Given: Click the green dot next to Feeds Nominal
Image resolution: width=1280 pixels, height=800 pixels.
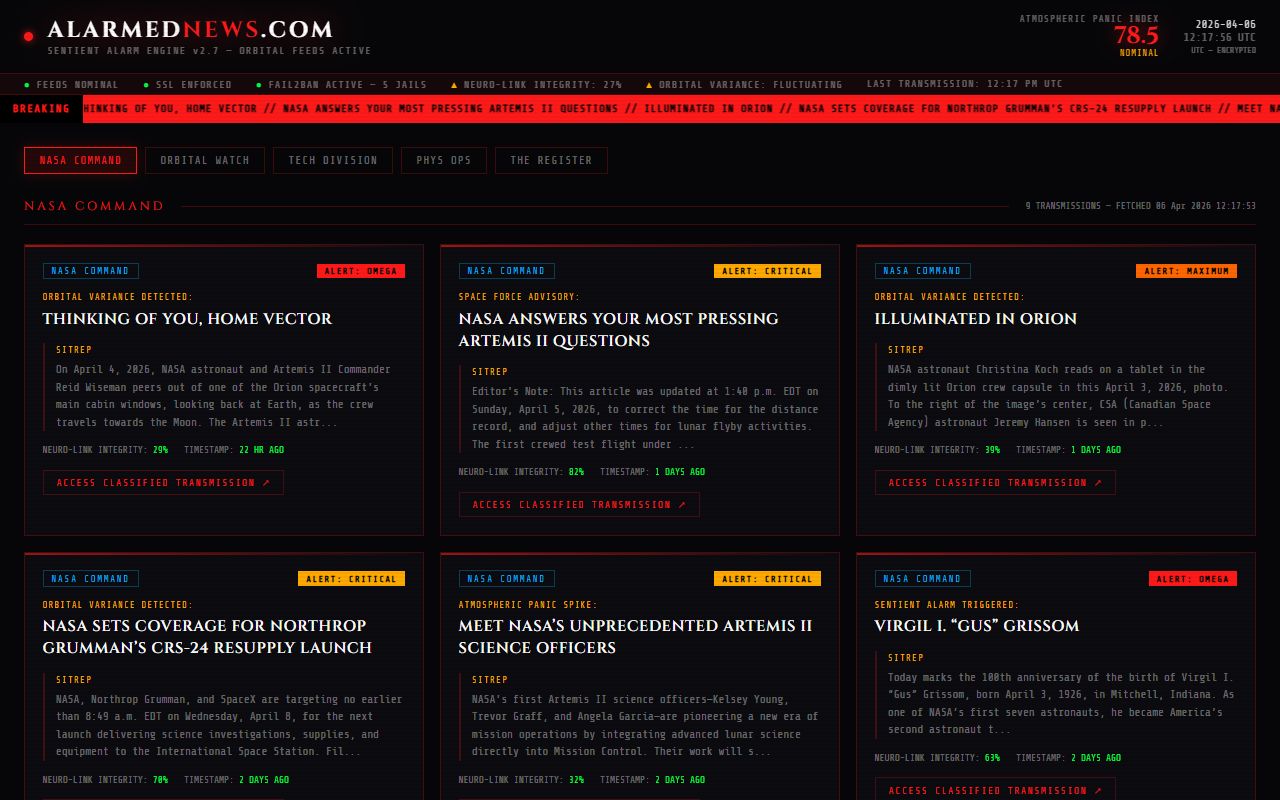Looking at the screenshot, I should pos(27,85).
